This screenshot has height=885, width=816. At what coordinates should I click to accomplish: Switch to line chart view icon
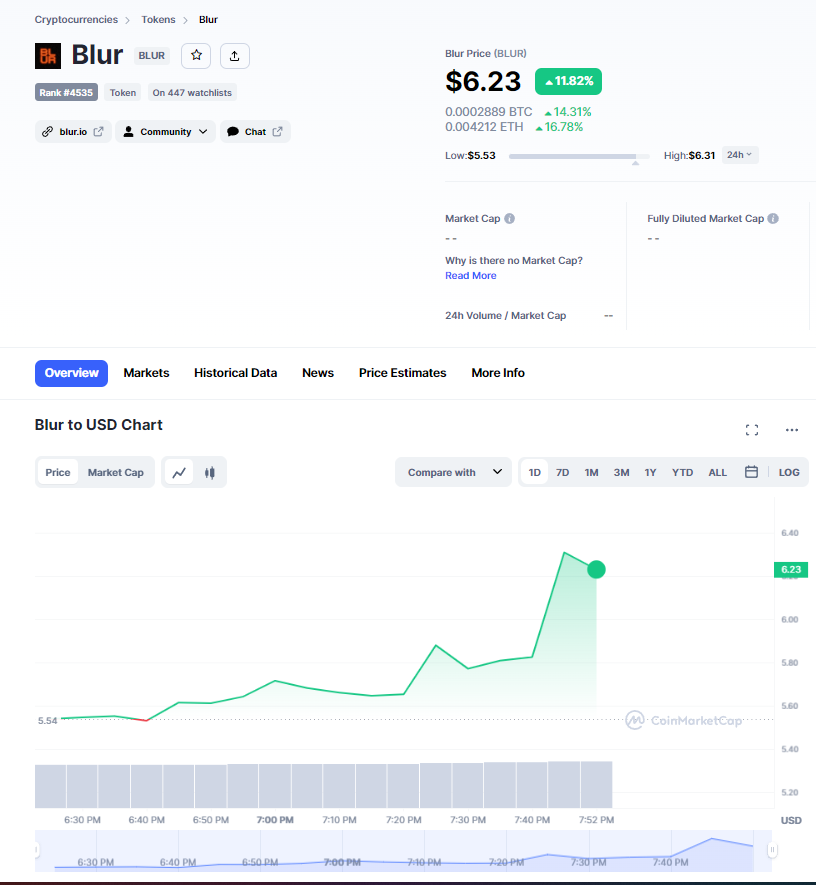(x=180, y=473)
